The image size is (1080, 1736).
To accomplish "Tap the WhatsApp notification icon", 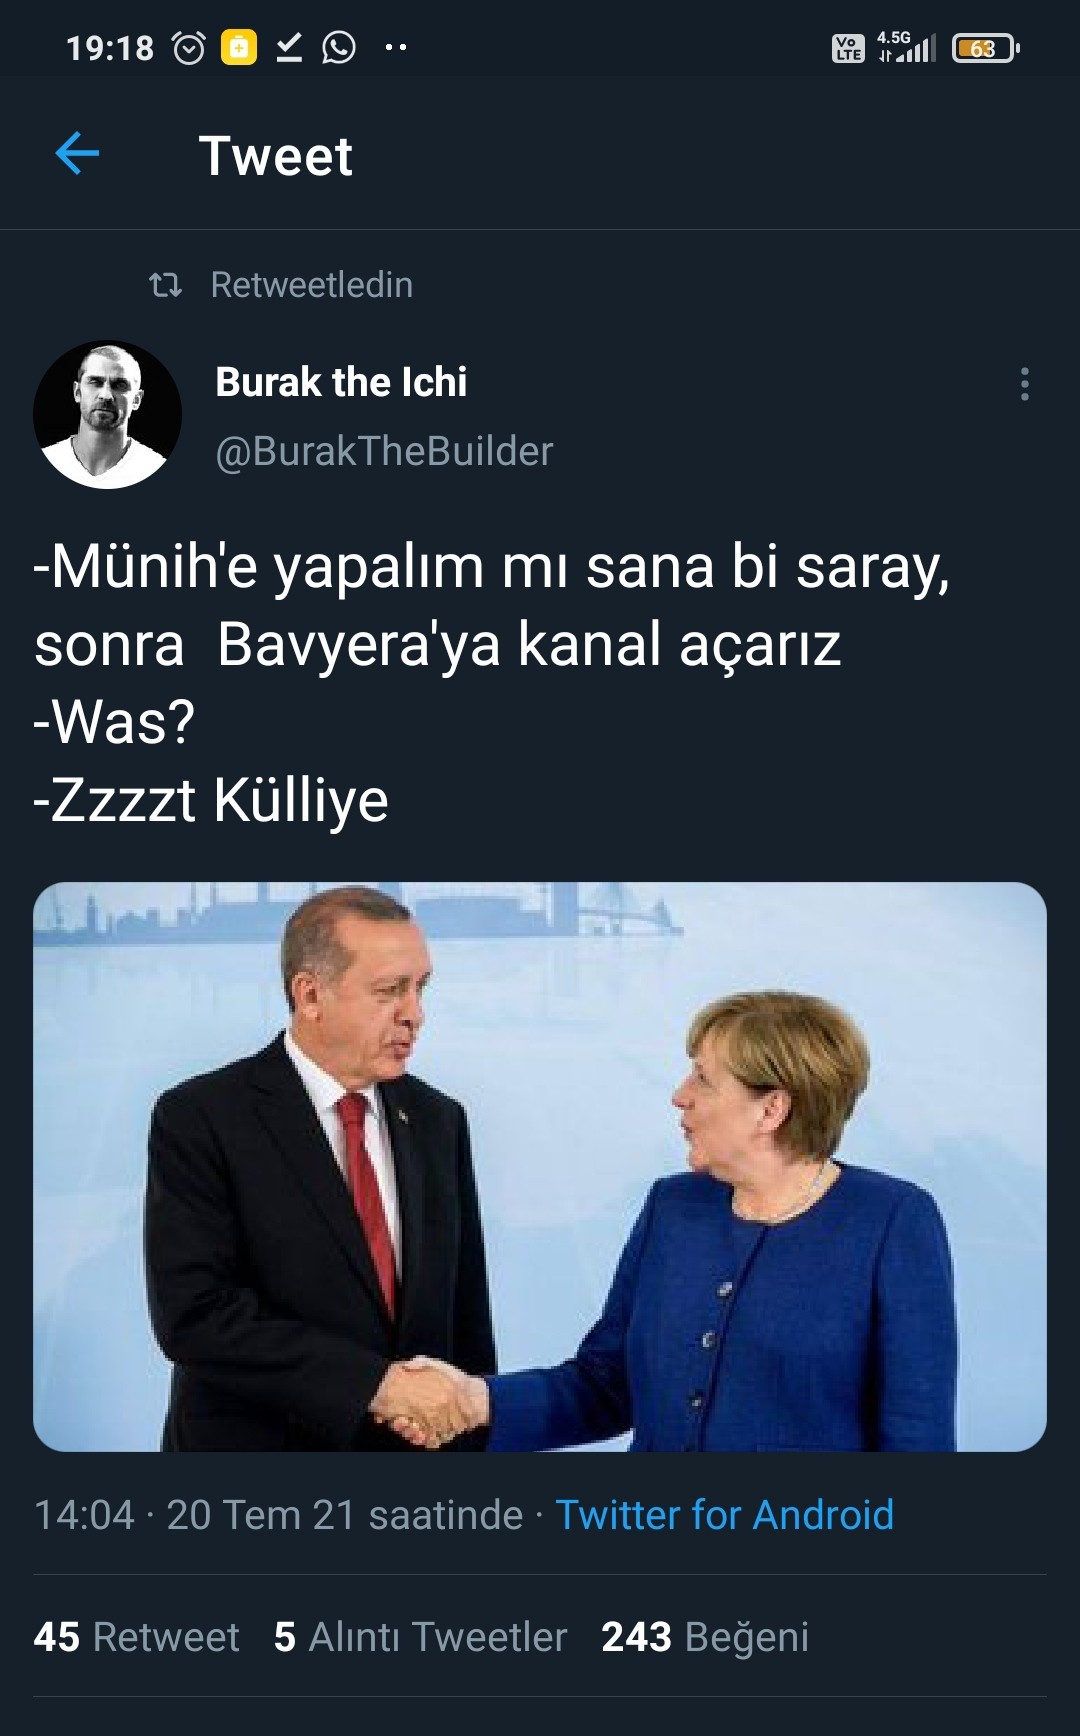I will [339, 47].
